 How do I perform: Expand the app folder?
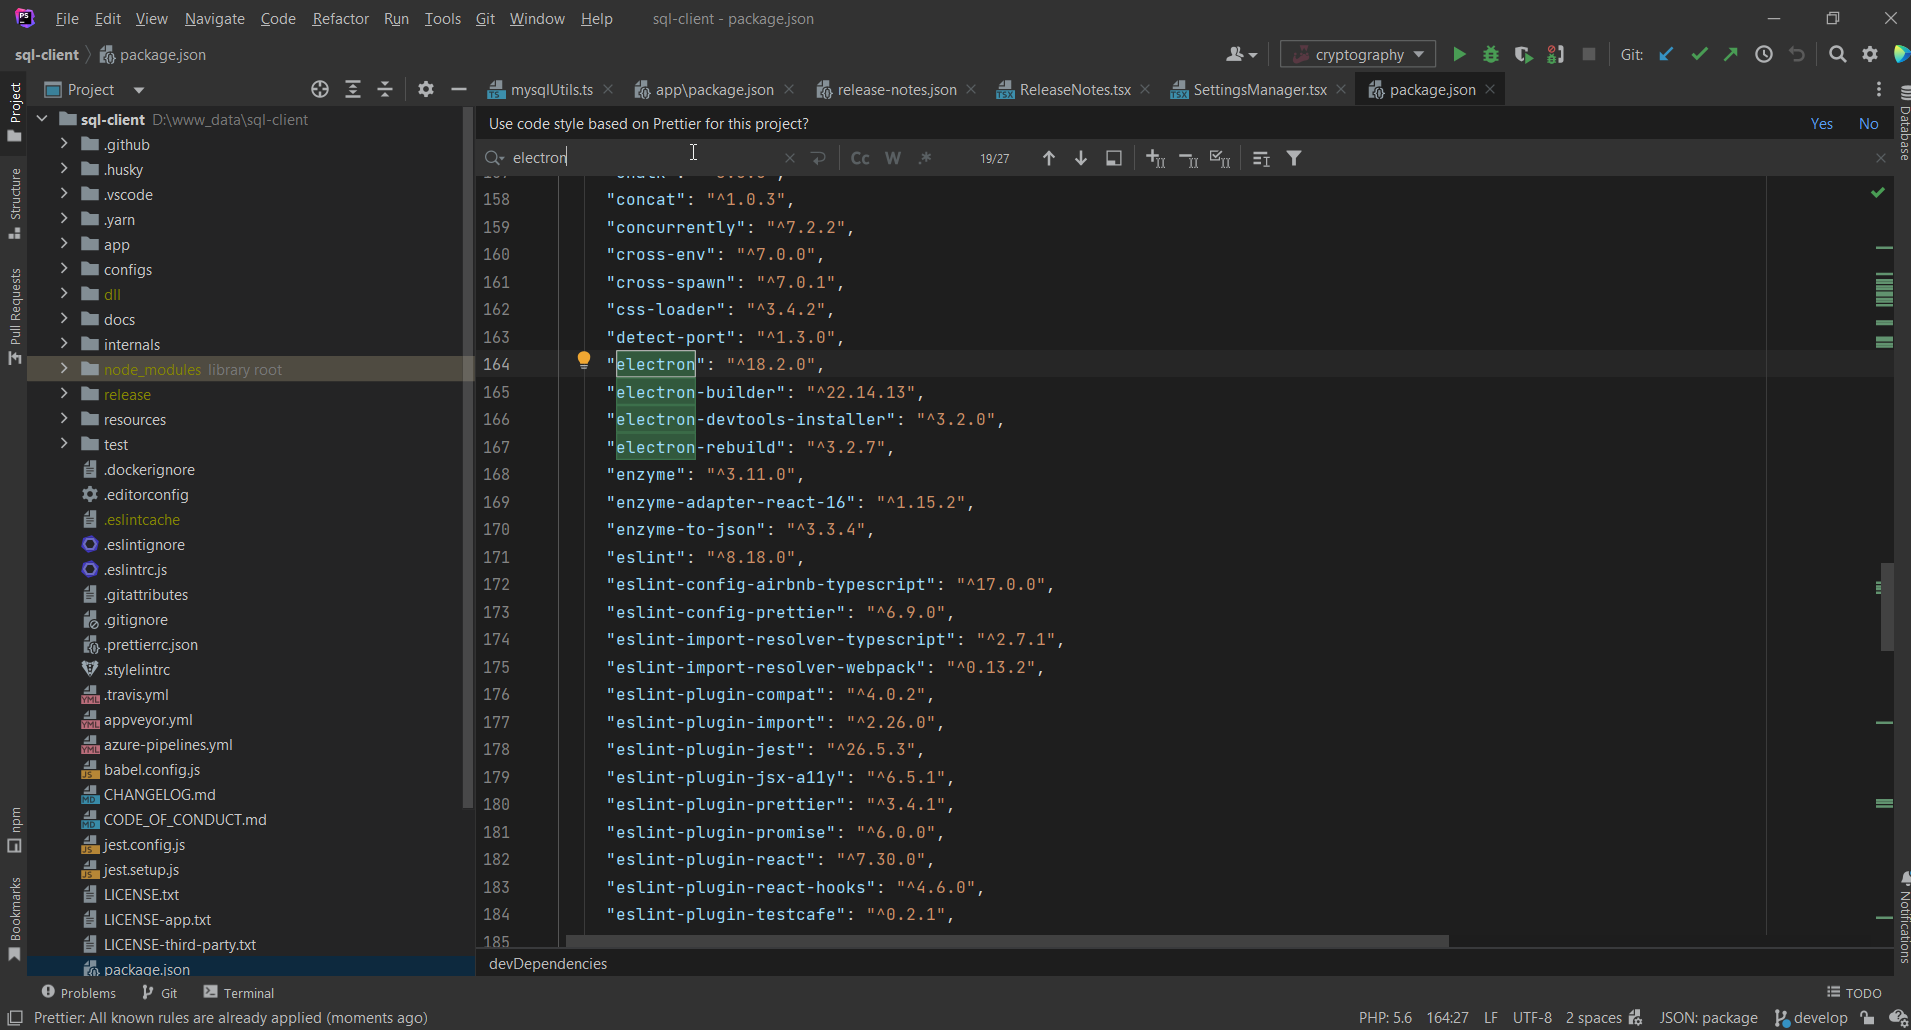coord(64,244)
